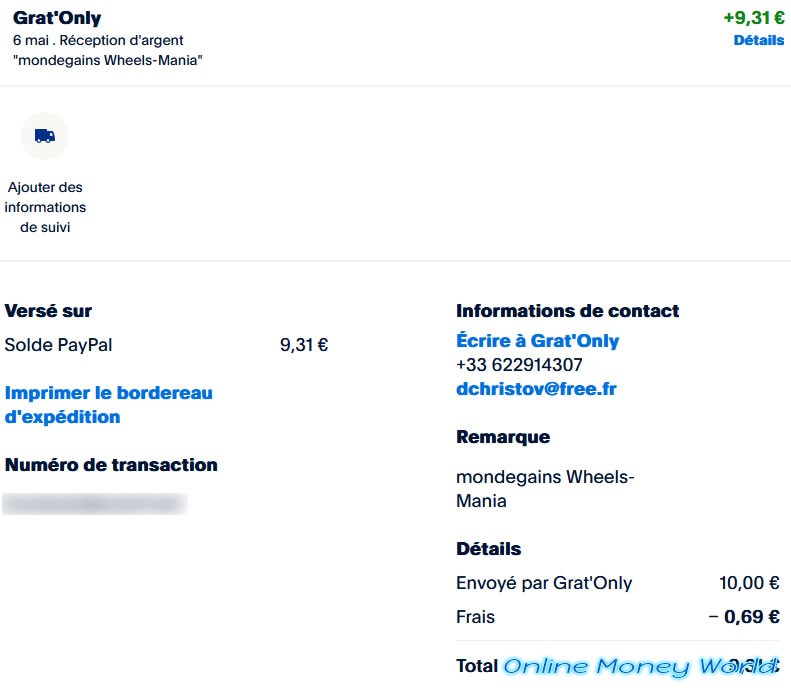Click the Grat'Only transaction title

(57, 18)
